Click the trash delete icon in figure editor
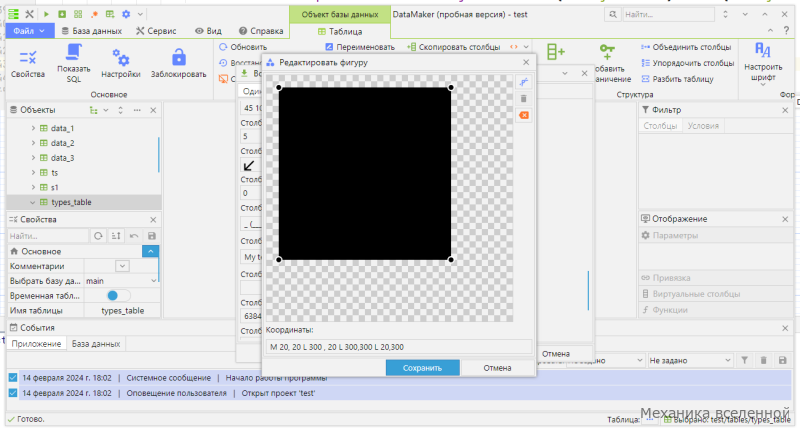 [523, 98]
